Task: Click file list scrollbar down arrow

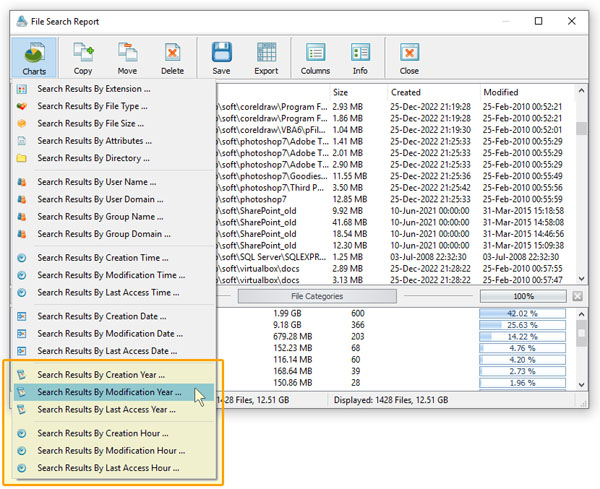Action: click(581, 279)
